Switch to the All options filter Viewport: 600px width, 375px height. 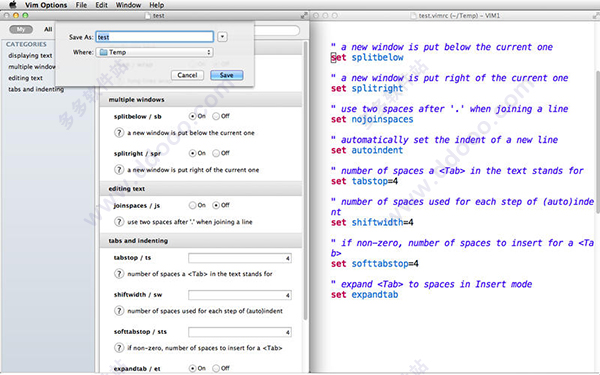48,29
